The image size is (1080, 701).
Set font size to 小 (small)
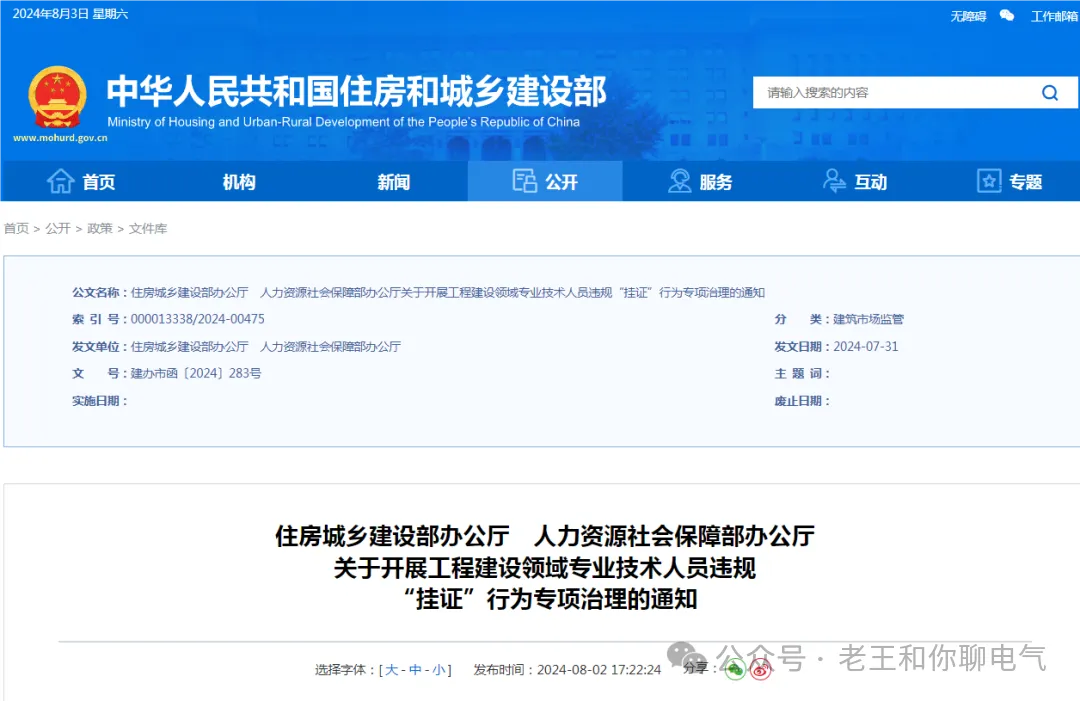pyautogui.click(x=439, y=670)
